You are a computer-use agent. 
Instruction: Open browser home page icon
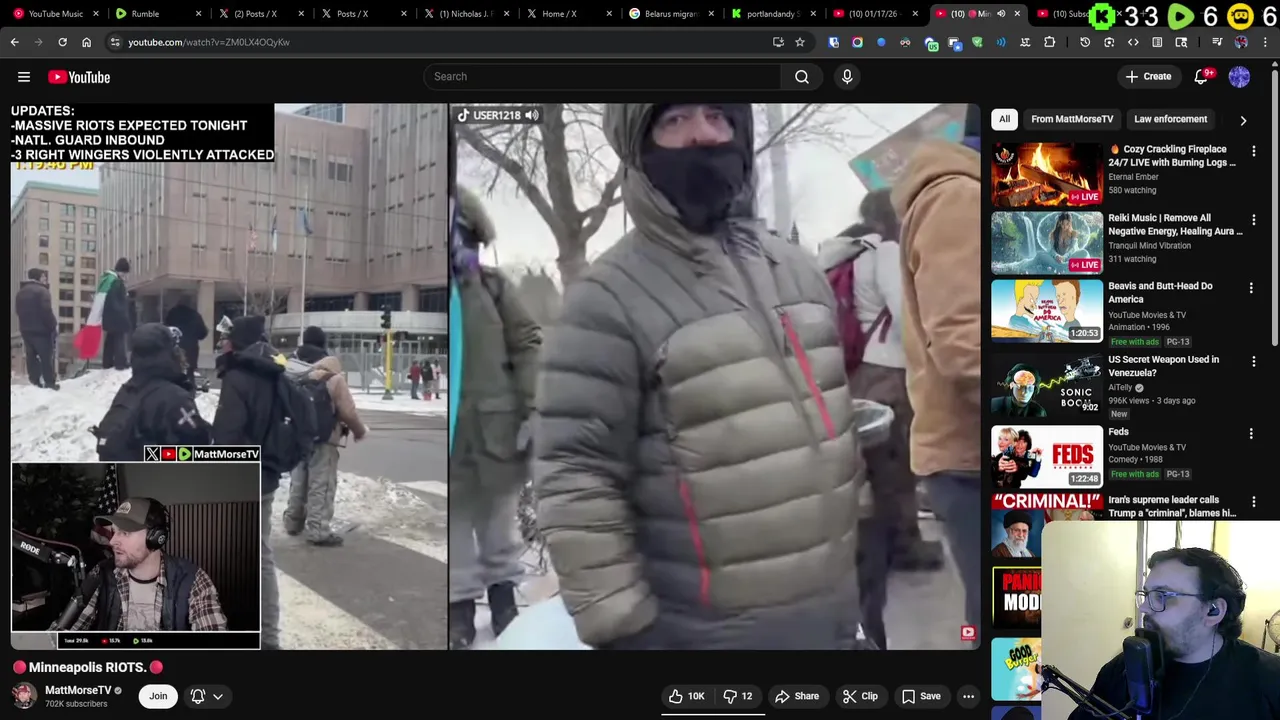click(86, 42)
